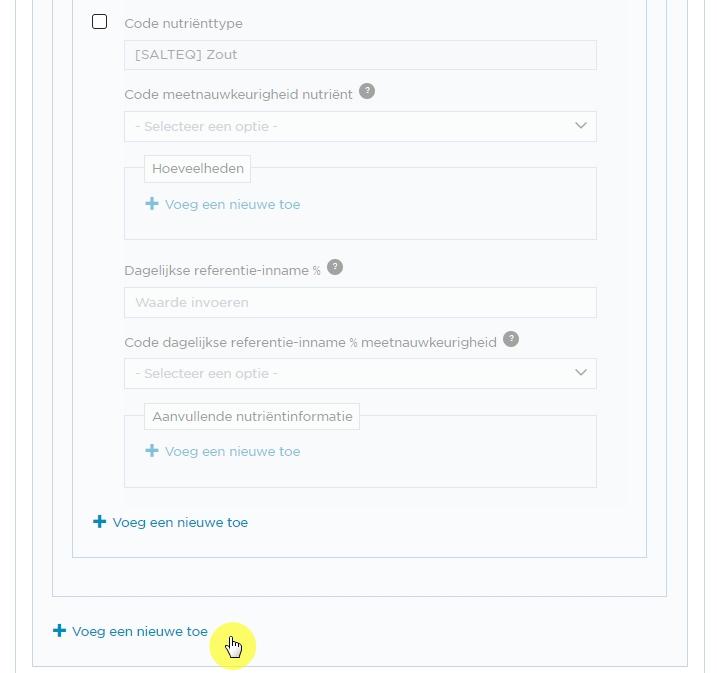Add new nutrient entry below the Zout block
717x673 pixels.
[x=180, y=523]
